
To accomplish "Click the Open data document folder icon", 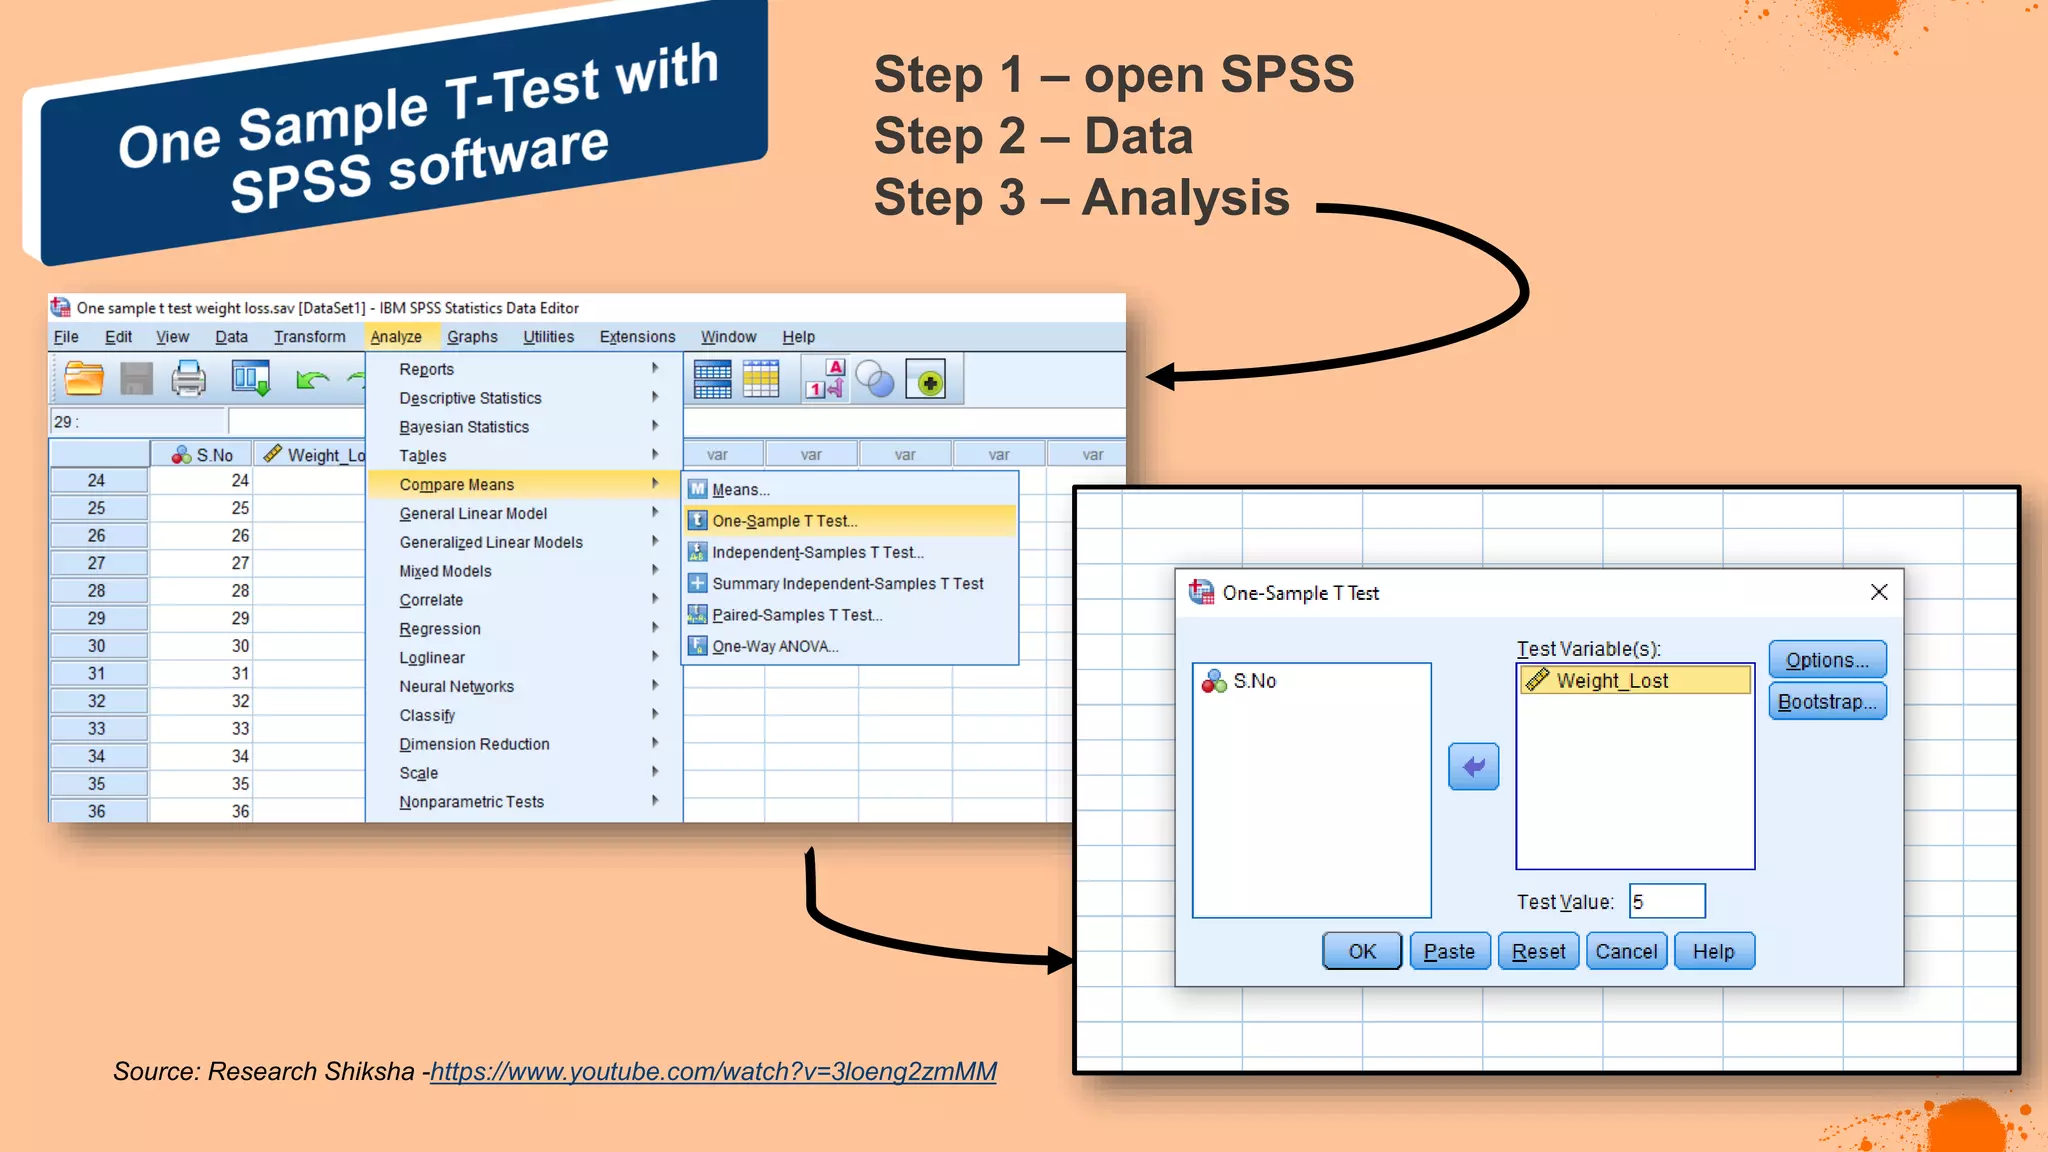I will (x=84, y=379).
